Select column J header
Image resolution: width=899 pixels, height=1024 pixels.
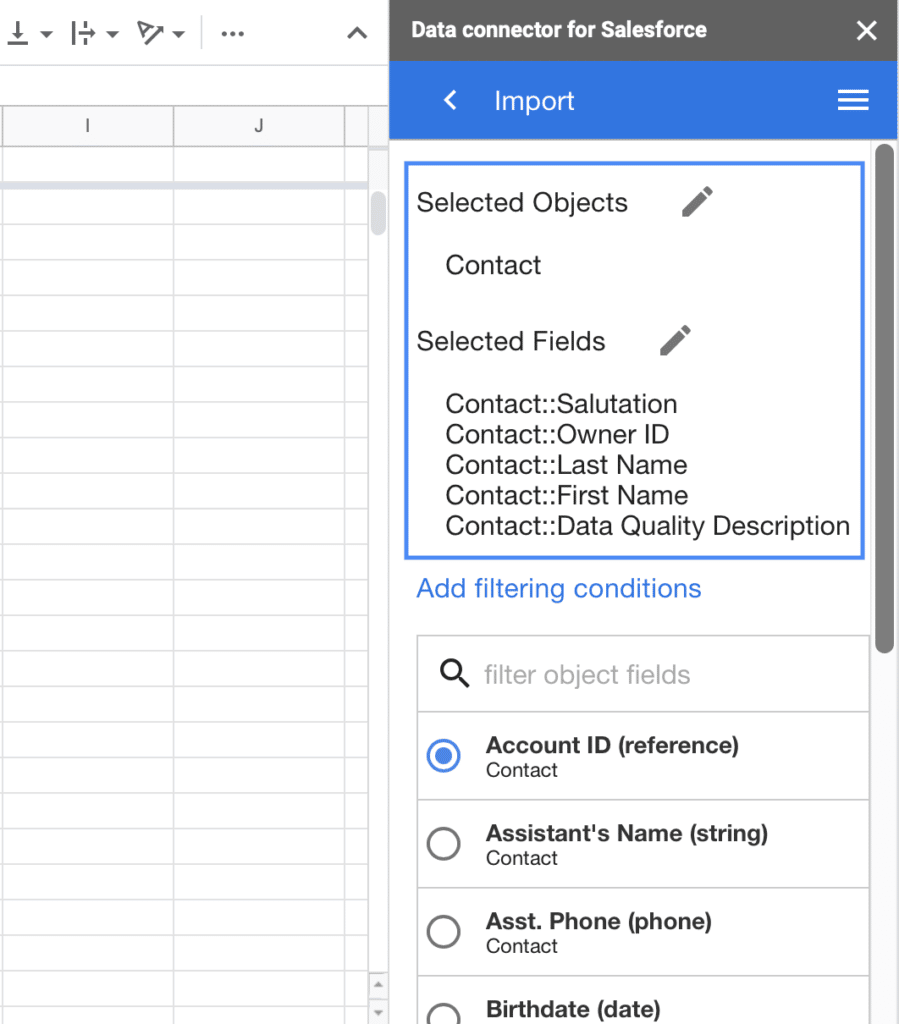tap(259, 125)
